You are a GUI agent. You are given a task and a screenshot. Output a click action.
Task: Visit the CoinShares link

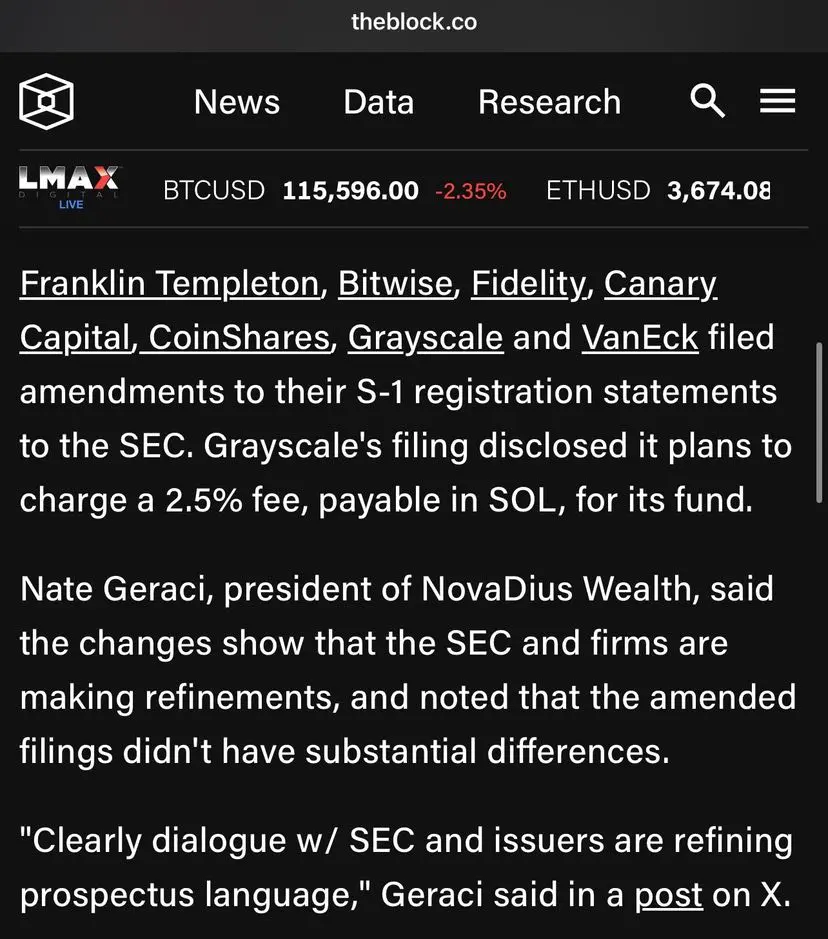tap(239, 338)
